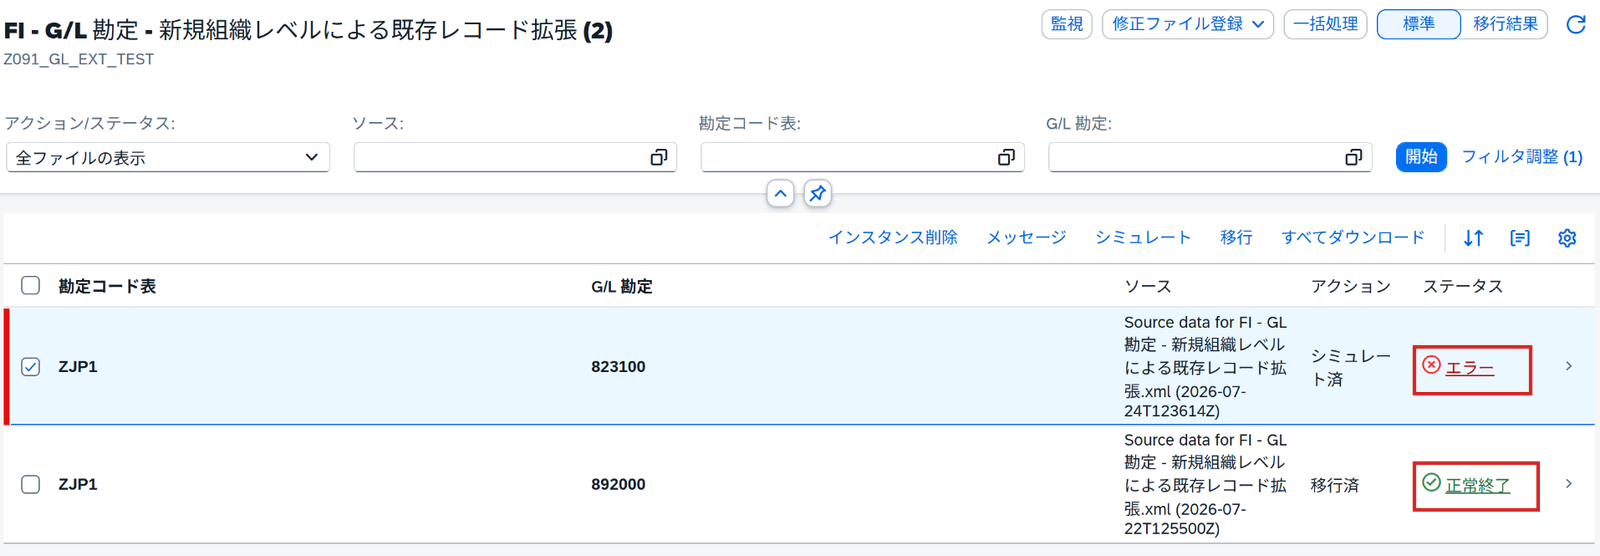The width and height of the screenshot is (1600, 556).
Task: Click the Z091_GL_EXT_TEST subtitle
Action: [79, 59]
